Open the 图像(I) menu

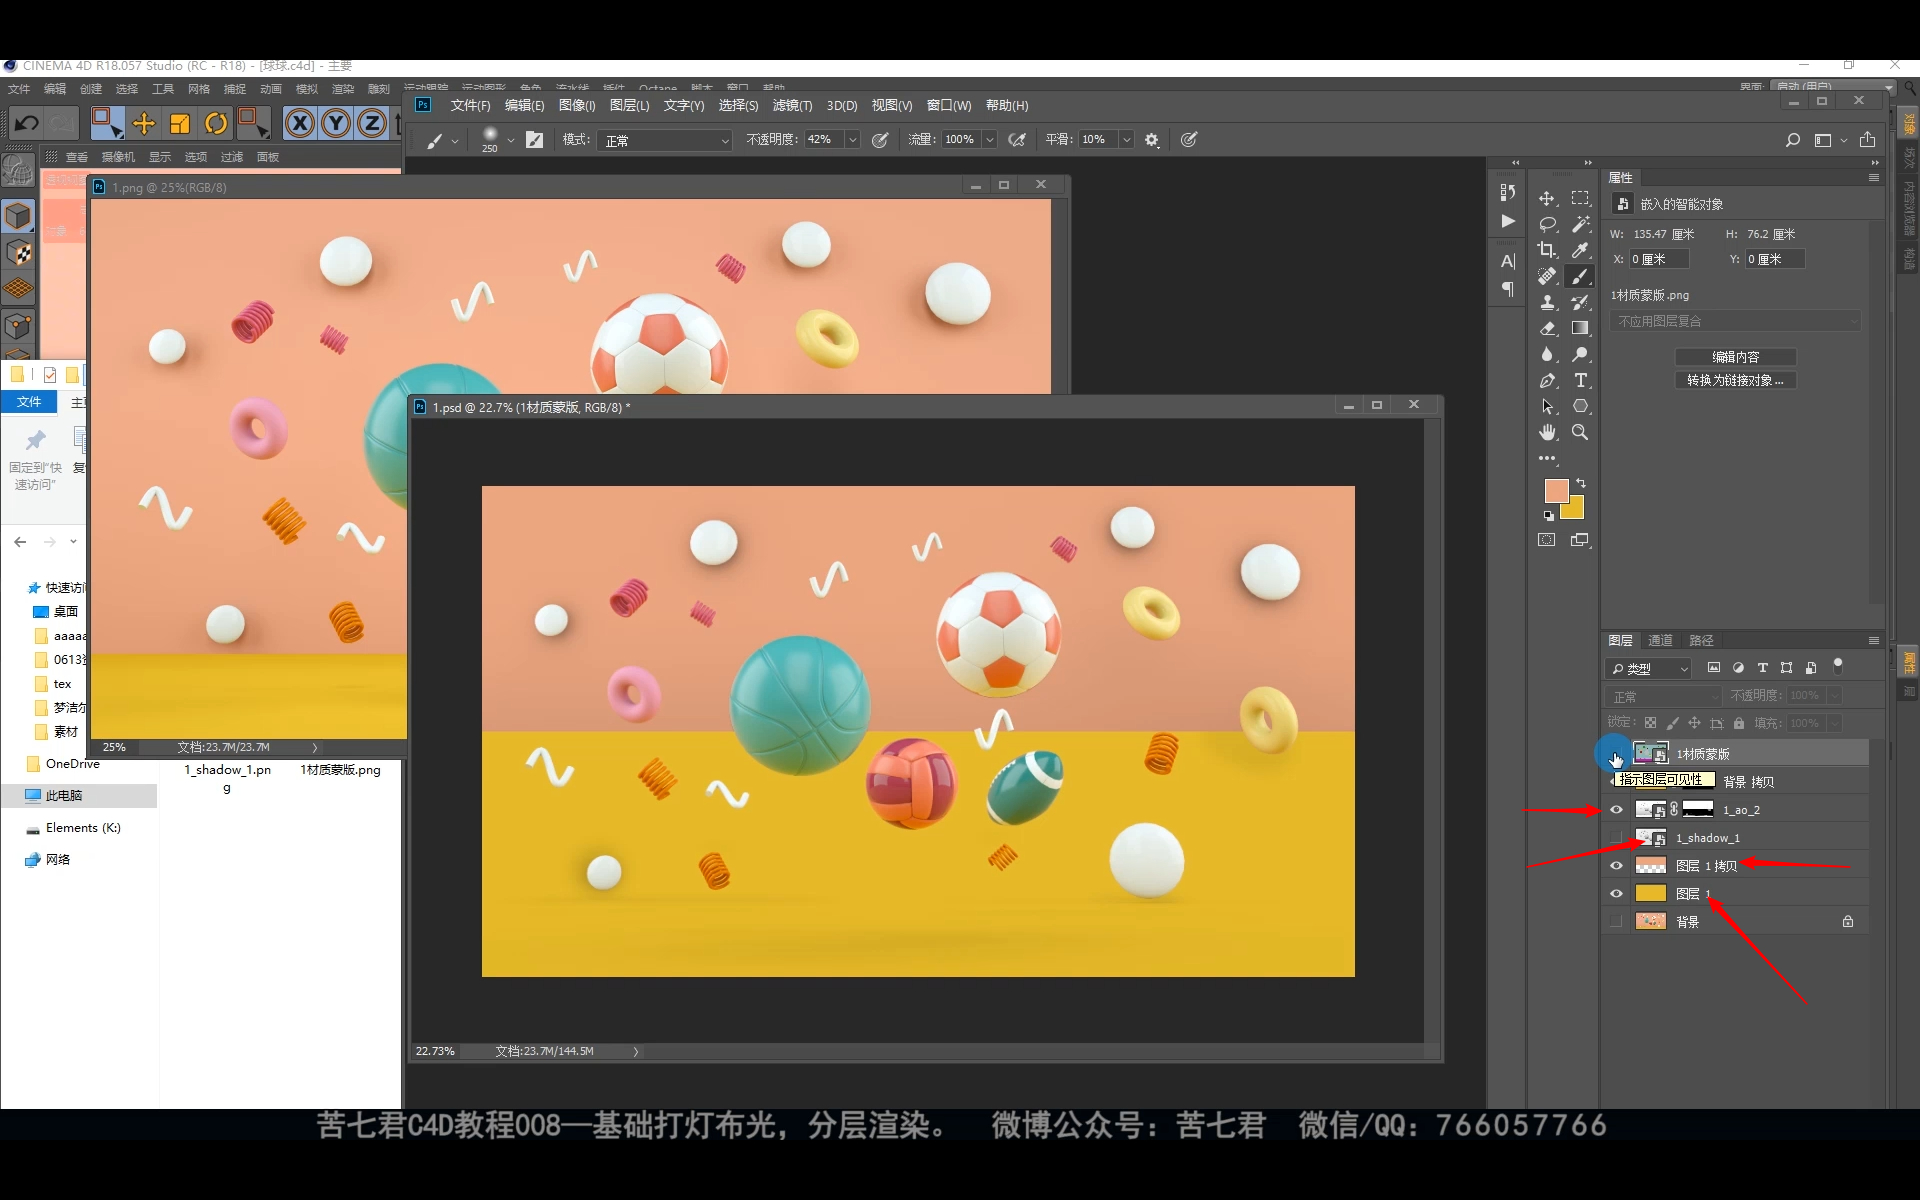coord(577,105)
